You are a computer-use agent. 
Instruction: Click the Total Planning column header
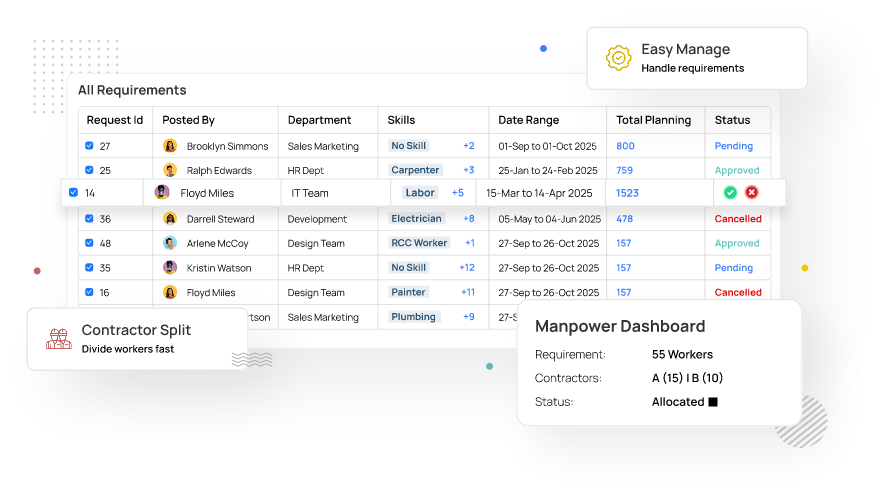point(653,120)
